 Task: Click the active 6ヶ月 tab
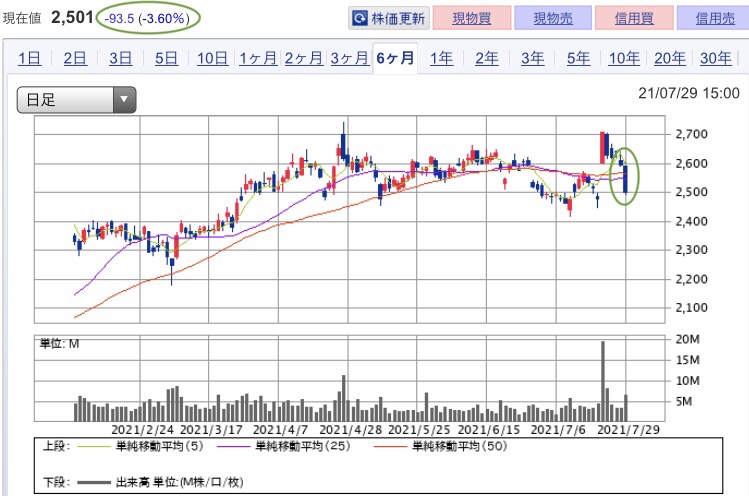(x=395, y=58)
